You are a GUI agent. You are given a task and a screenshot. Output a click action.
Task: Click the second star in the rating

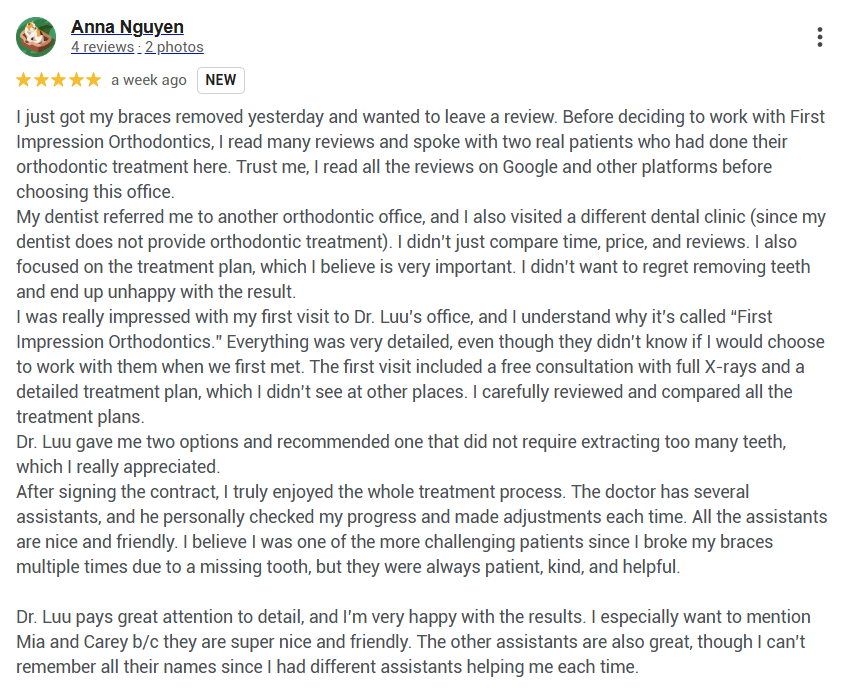(x=41, y=80)
